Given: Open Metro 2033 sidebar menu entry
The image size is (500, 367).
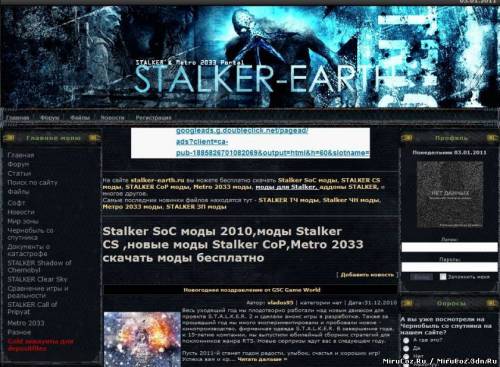Looking at the screenshot, I should (x=26, y=323).
